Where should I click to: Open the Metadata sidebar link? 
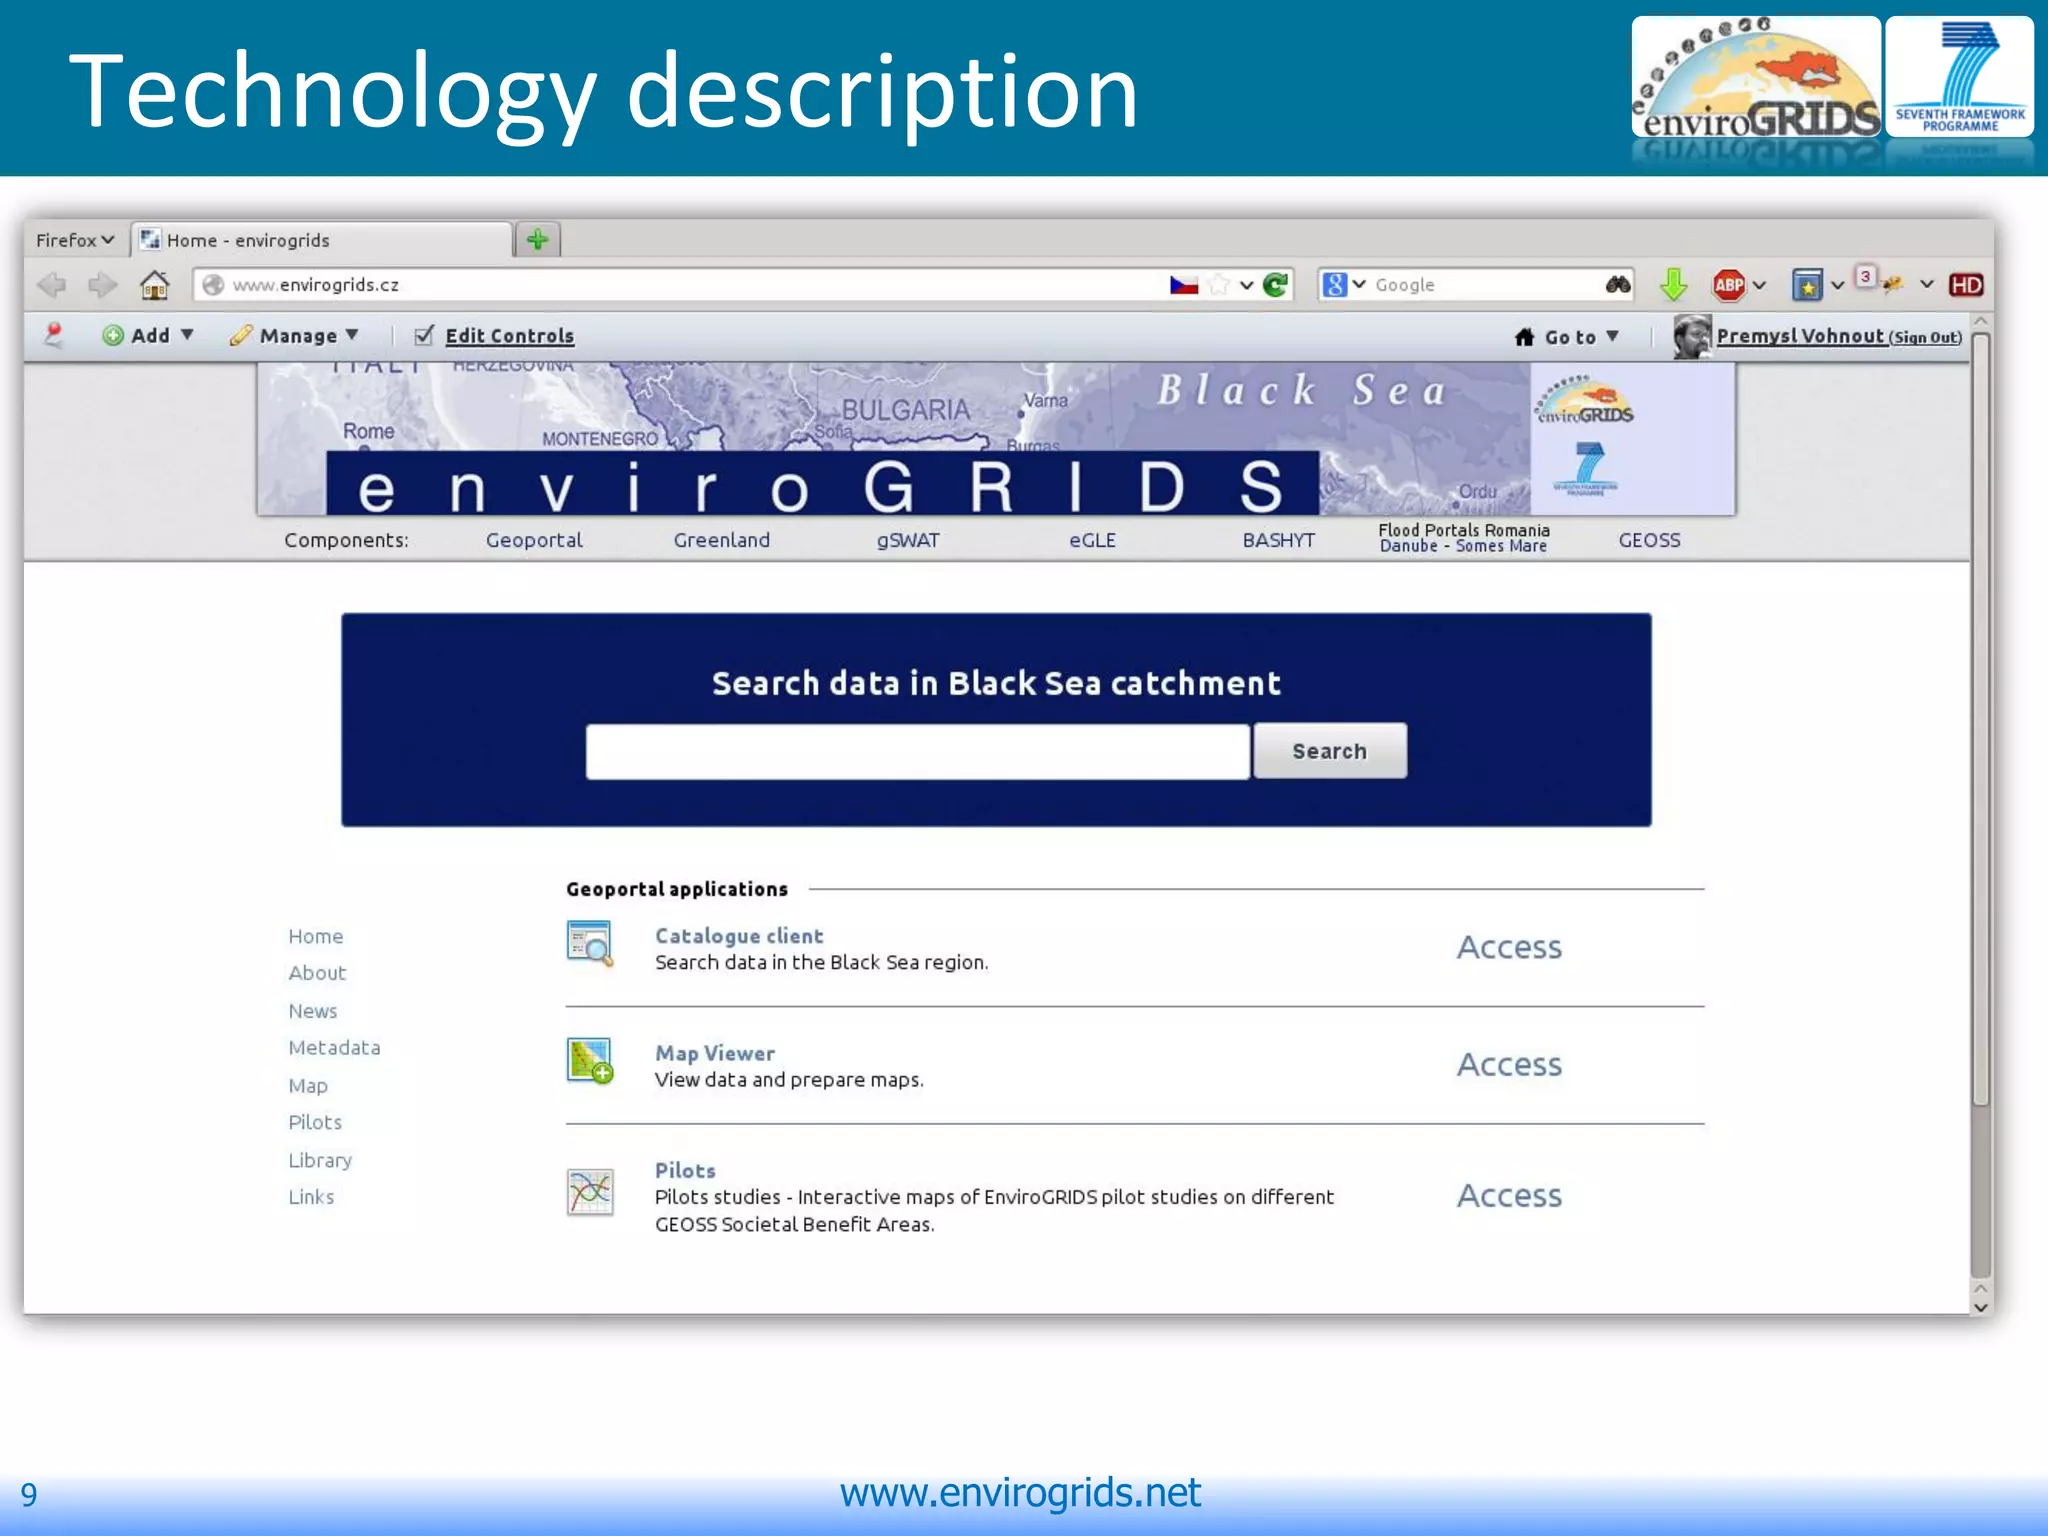point(334,1048)
